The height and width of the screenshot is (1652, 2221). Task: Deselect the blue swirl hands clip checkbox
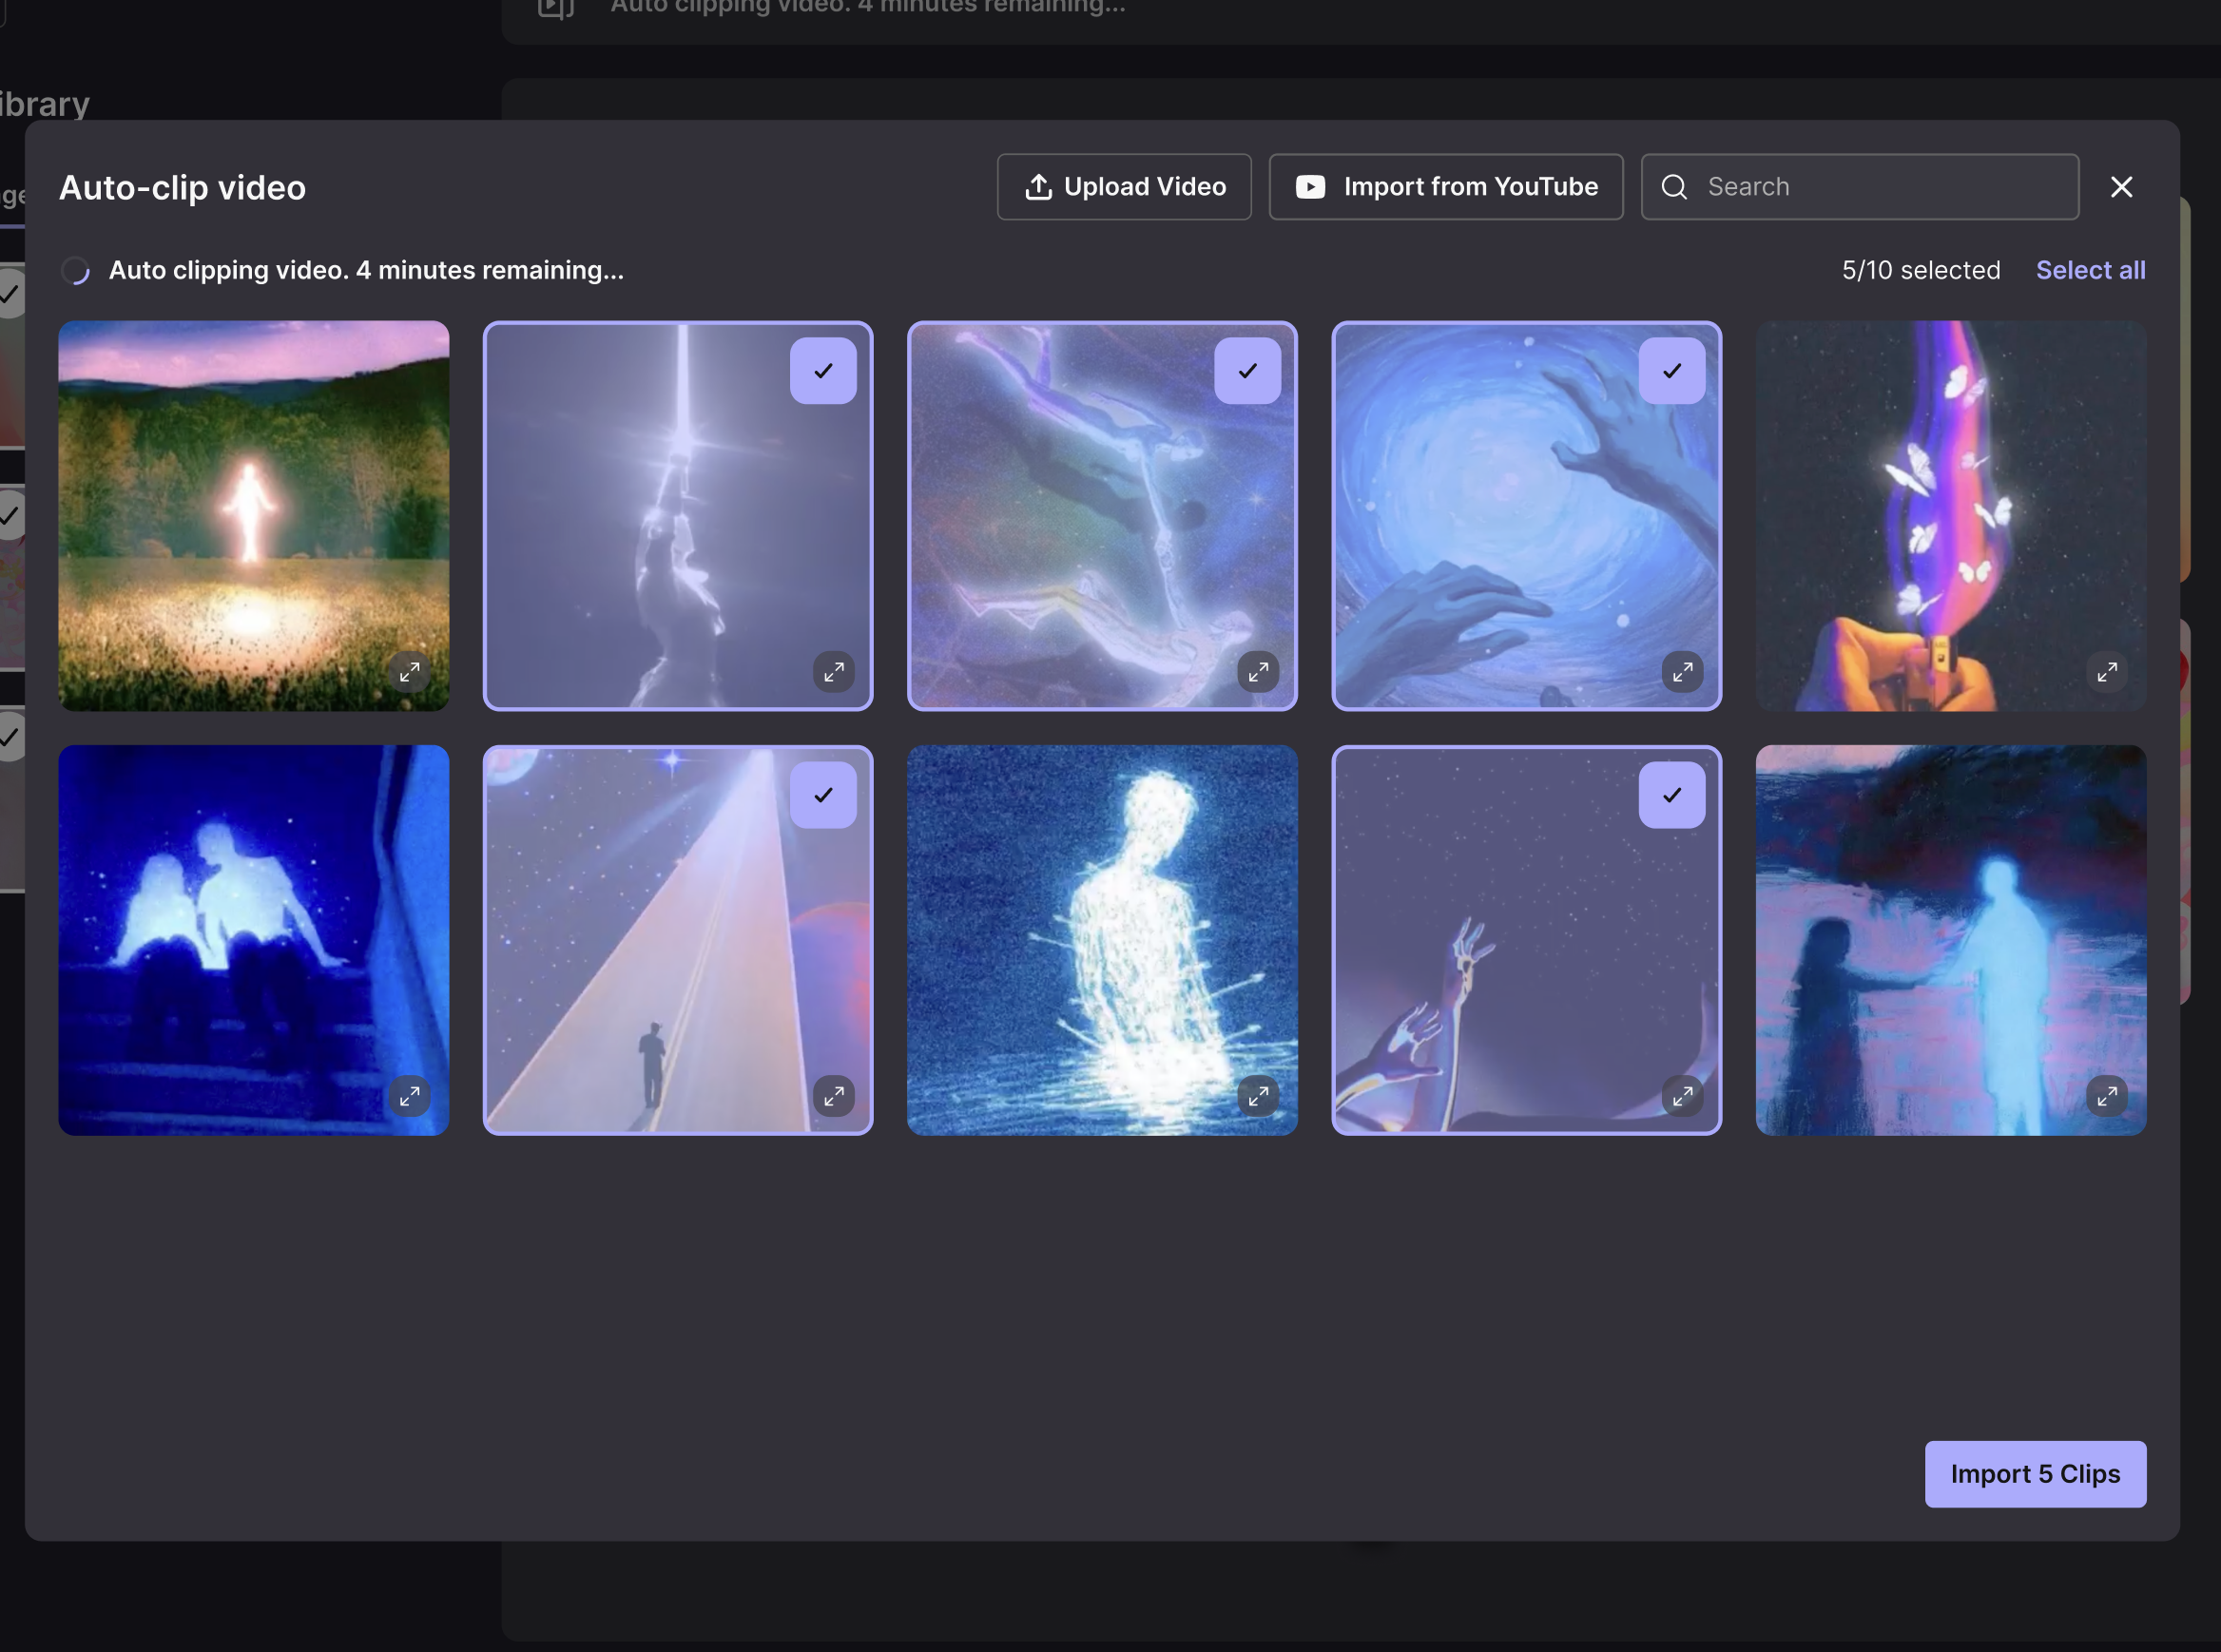[1671, 371]
